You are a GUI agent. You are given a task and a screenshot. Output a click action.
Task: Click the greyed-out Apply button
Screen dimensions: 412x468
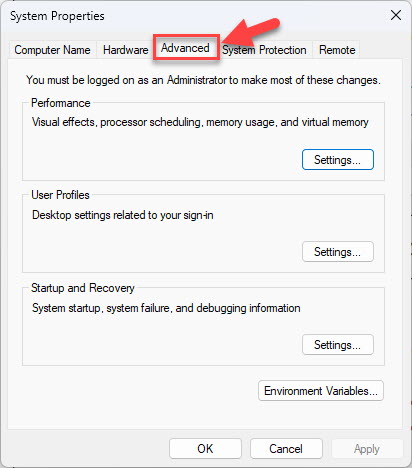367,449
